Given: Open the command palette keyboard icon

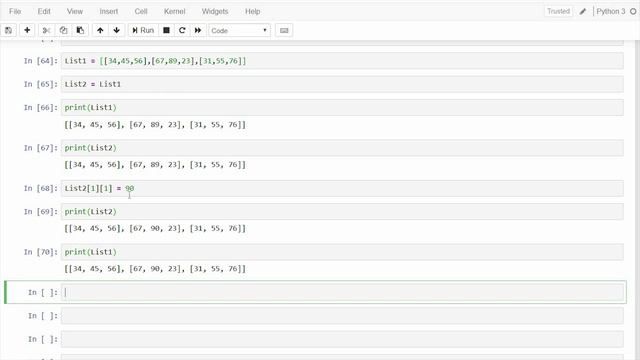Looking at the screenshot, I should tap(284, 31).
